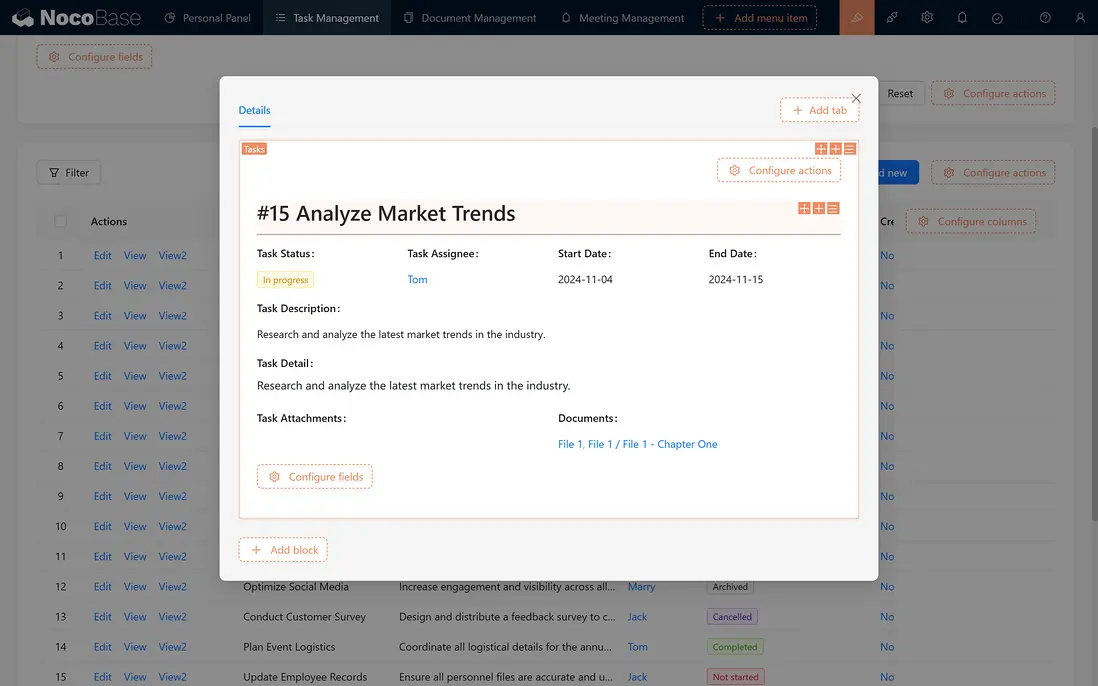
Task: Click the funnel icon in the Filter button
Action: (54, 172)
